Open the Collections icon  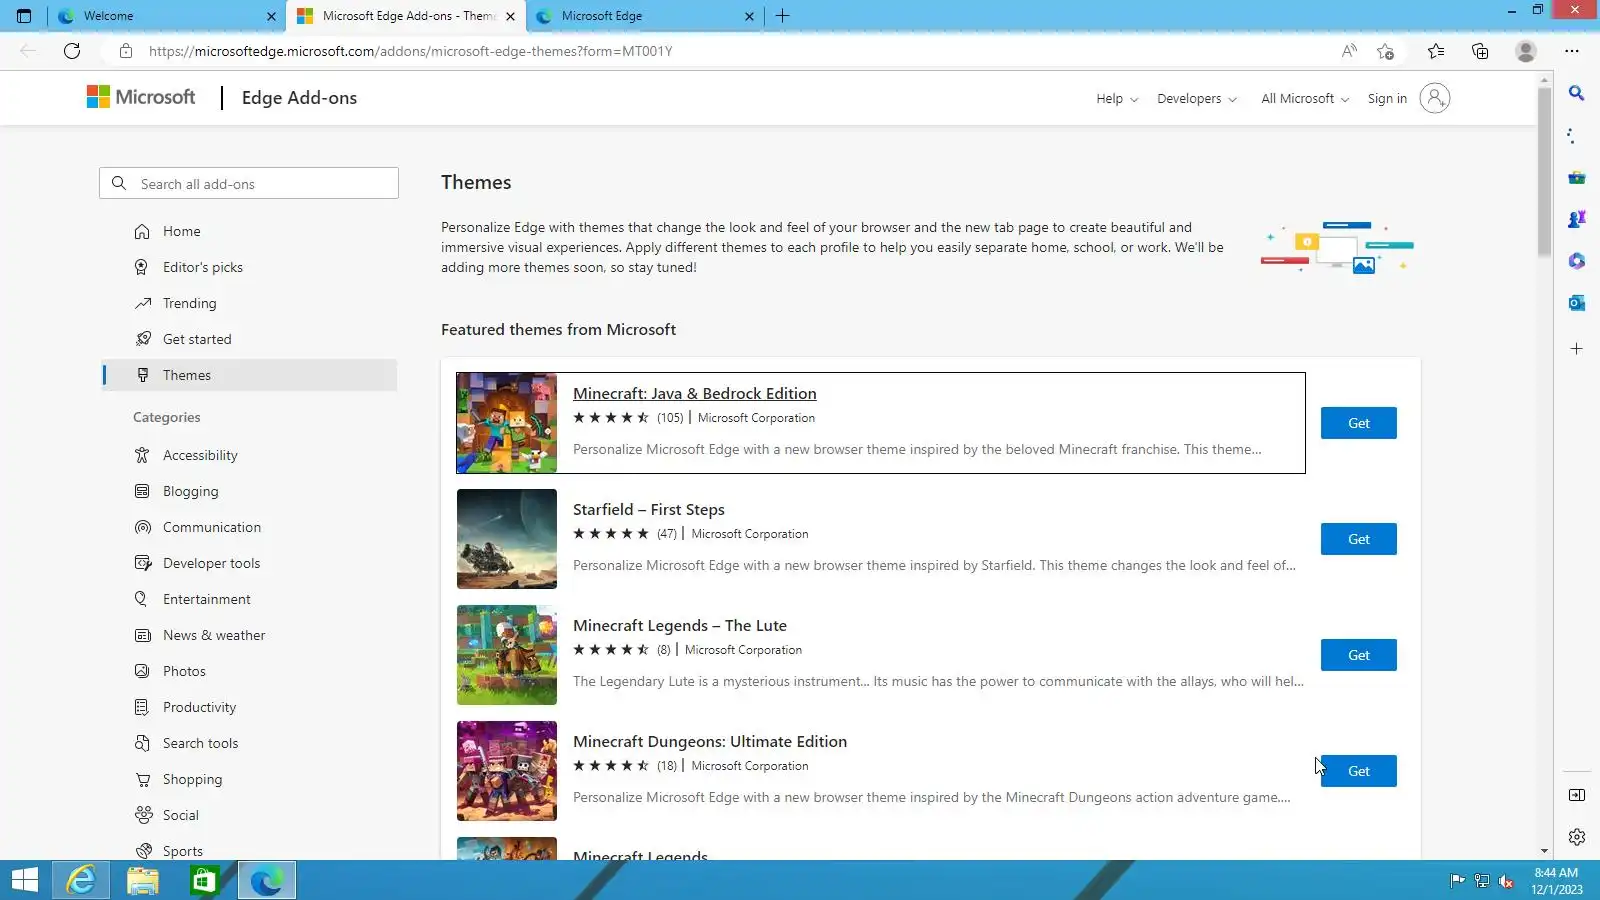pyautogui.click(x=1480, y=51)
